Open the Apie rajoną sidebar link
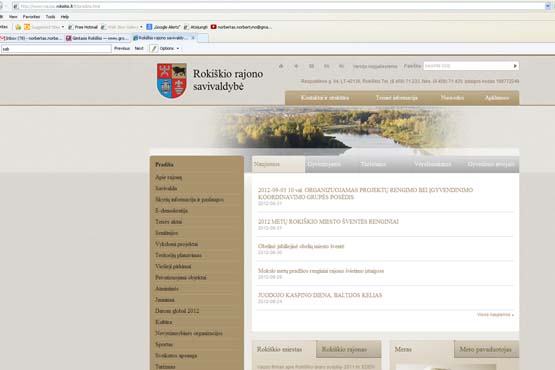555x370 pixels. click(x=168, y=177)
